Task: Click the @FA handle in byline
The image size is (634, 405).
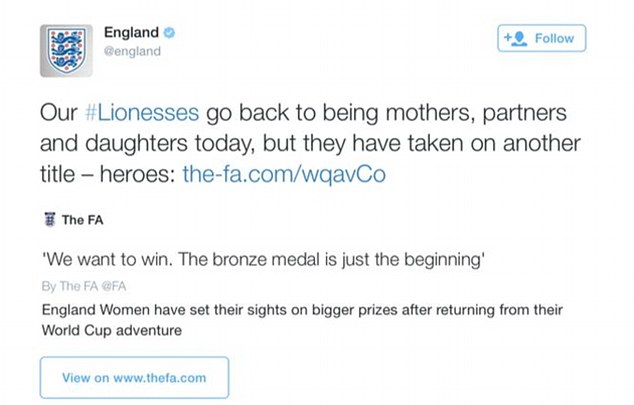Action: [114, 286]
